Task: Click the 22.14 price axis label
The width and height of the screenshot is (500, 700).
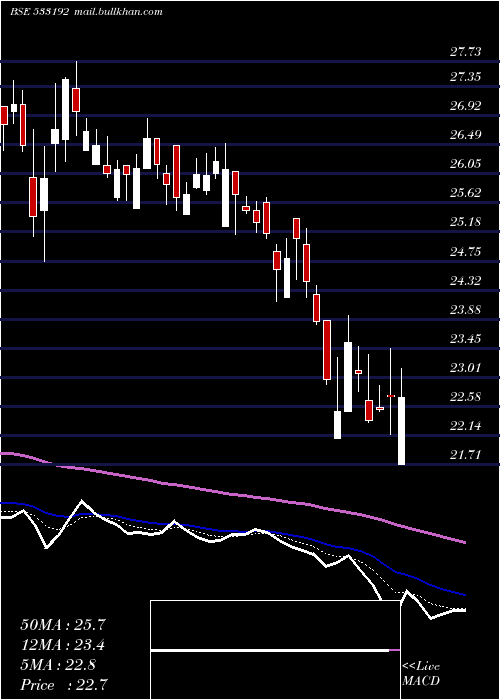Action: (x=466, y=426)
